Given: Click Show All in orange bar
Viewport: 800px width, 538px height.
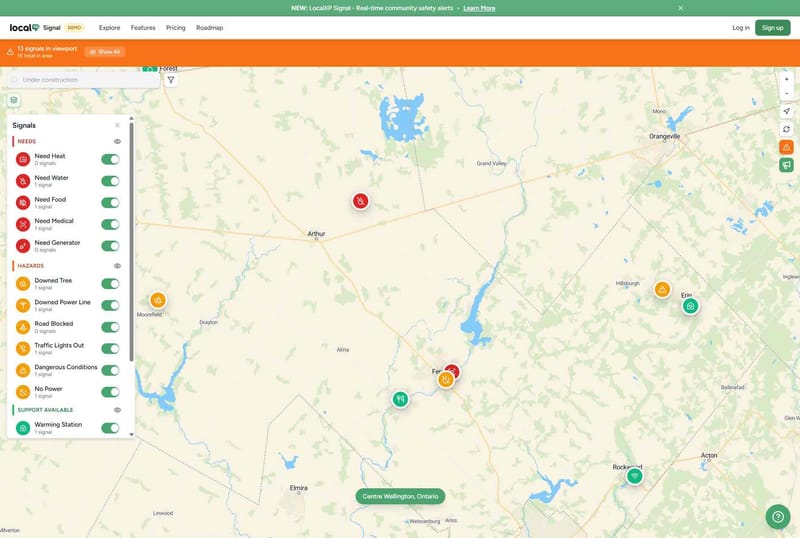Looking at the screenshot, I should tap(105, 52).
